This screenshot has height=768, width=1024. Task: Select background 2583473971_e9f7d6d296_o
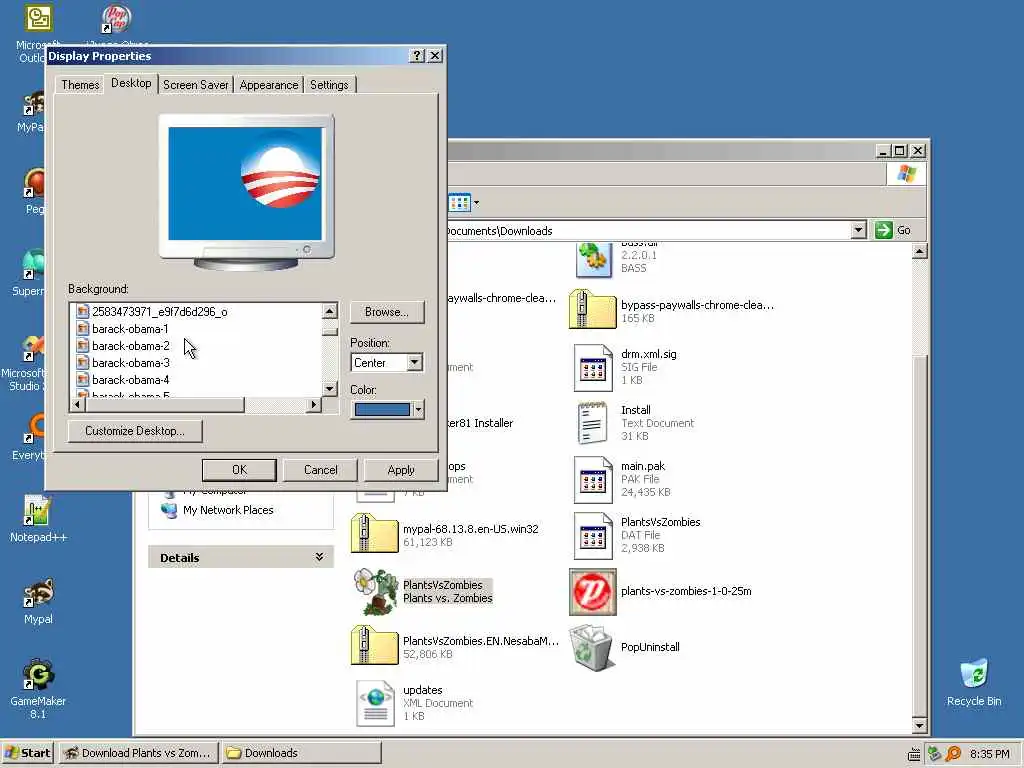159,312
